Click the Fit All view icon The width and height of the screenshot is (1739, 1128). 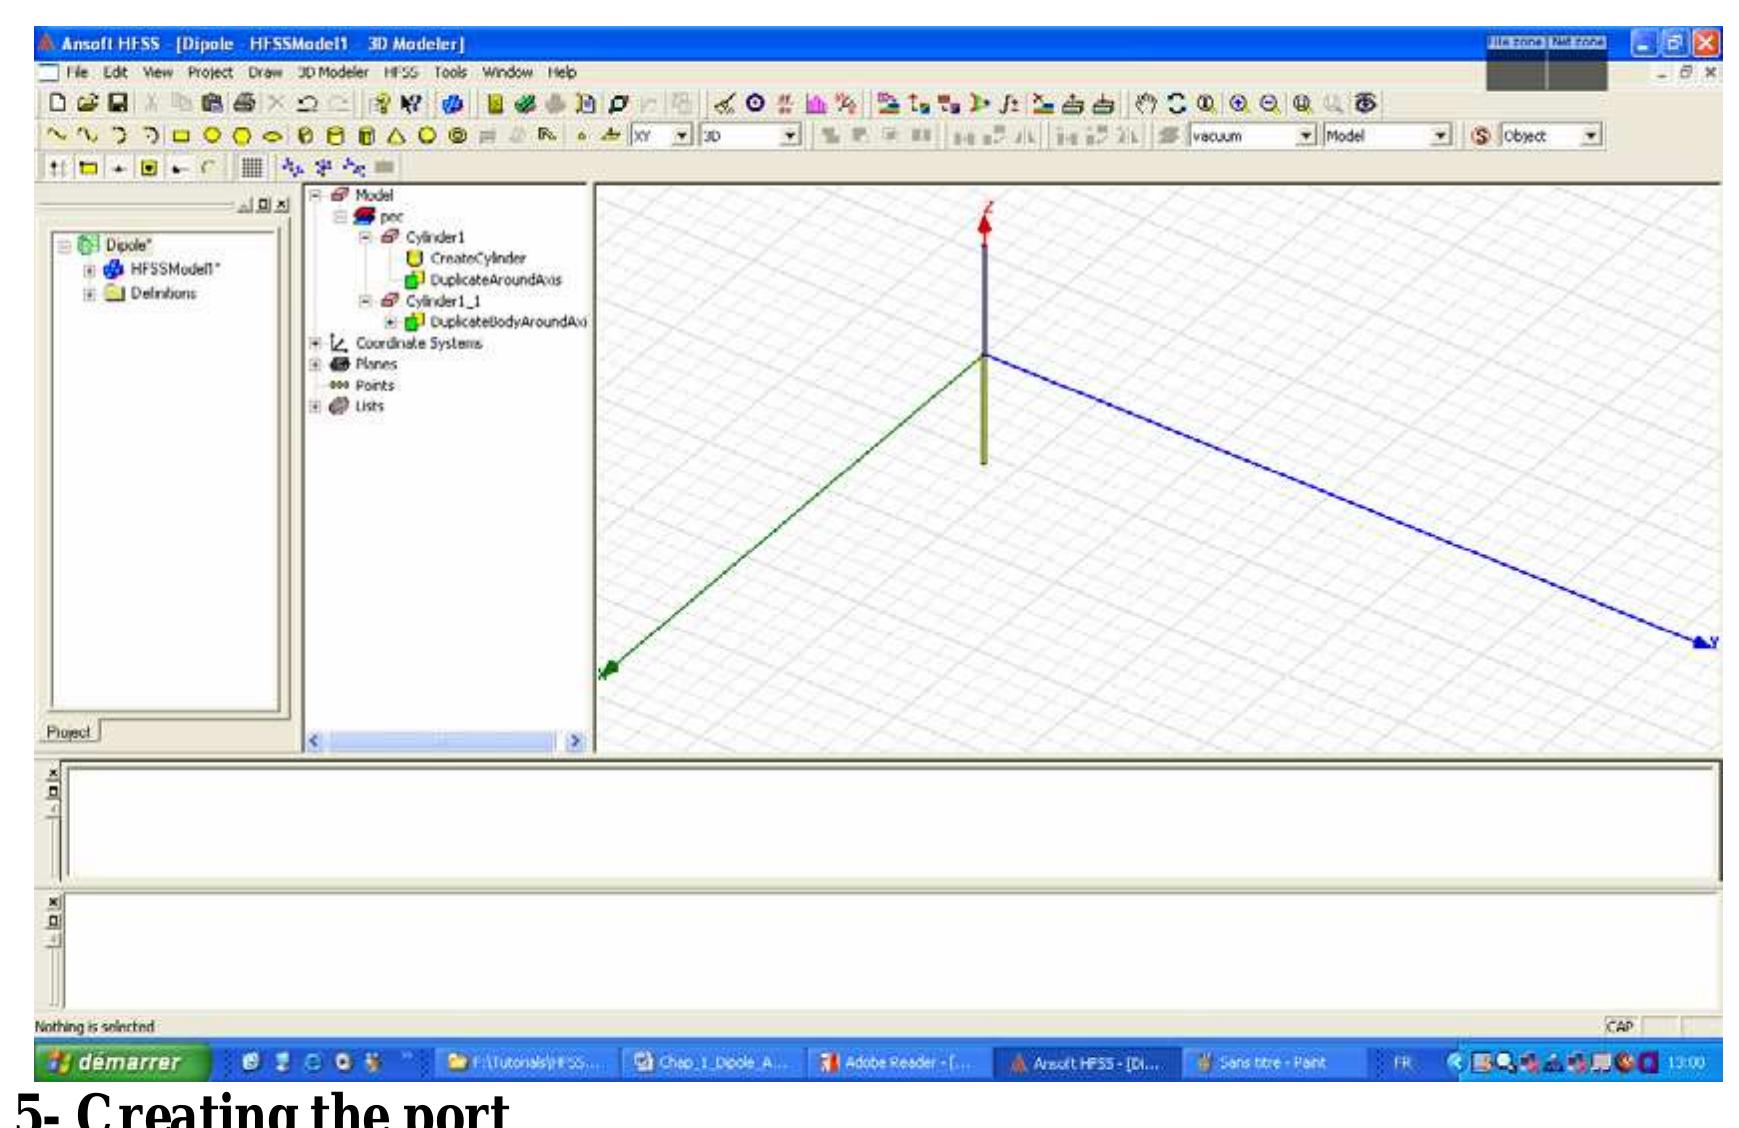1303,101
